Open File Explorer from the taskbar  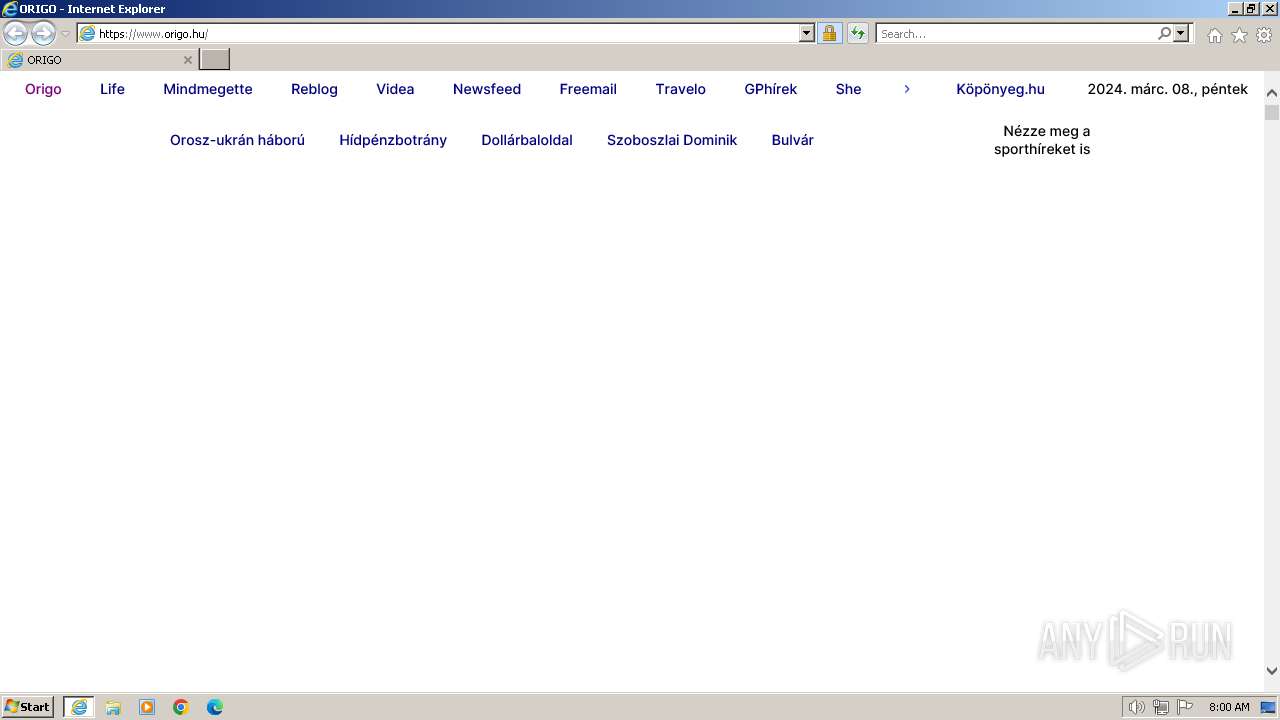tap(113, 707)
